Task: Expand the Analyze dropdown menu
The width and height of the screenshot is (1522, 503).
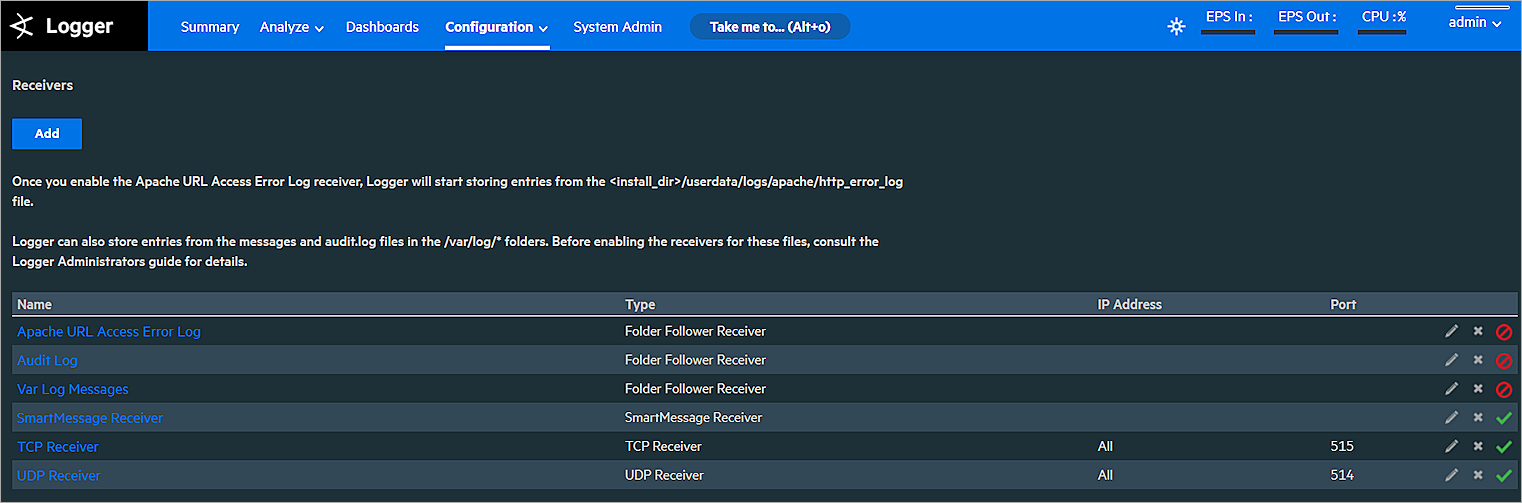Action: click(291, 28)
